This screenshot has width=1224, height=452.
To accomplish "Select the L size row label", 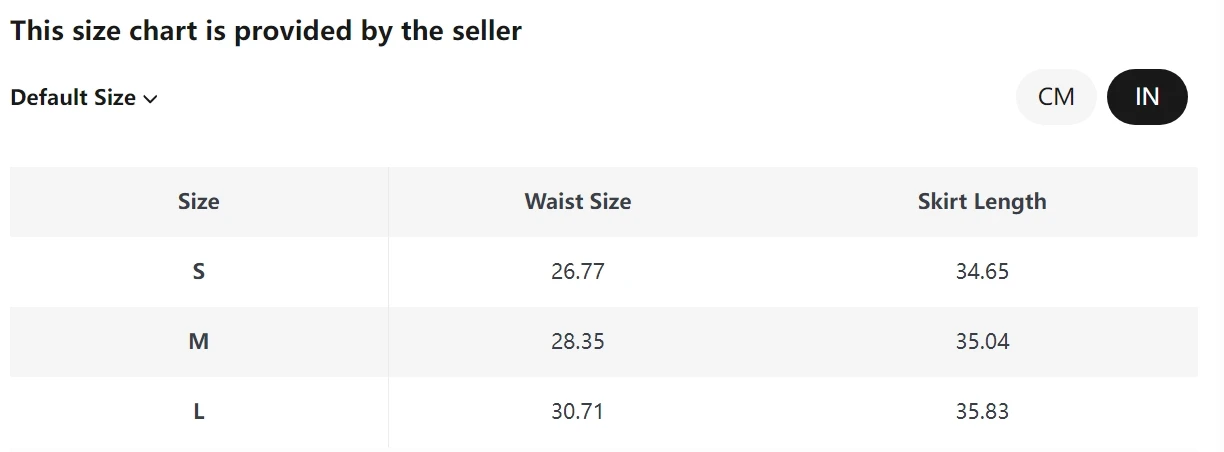I will 199,411.
